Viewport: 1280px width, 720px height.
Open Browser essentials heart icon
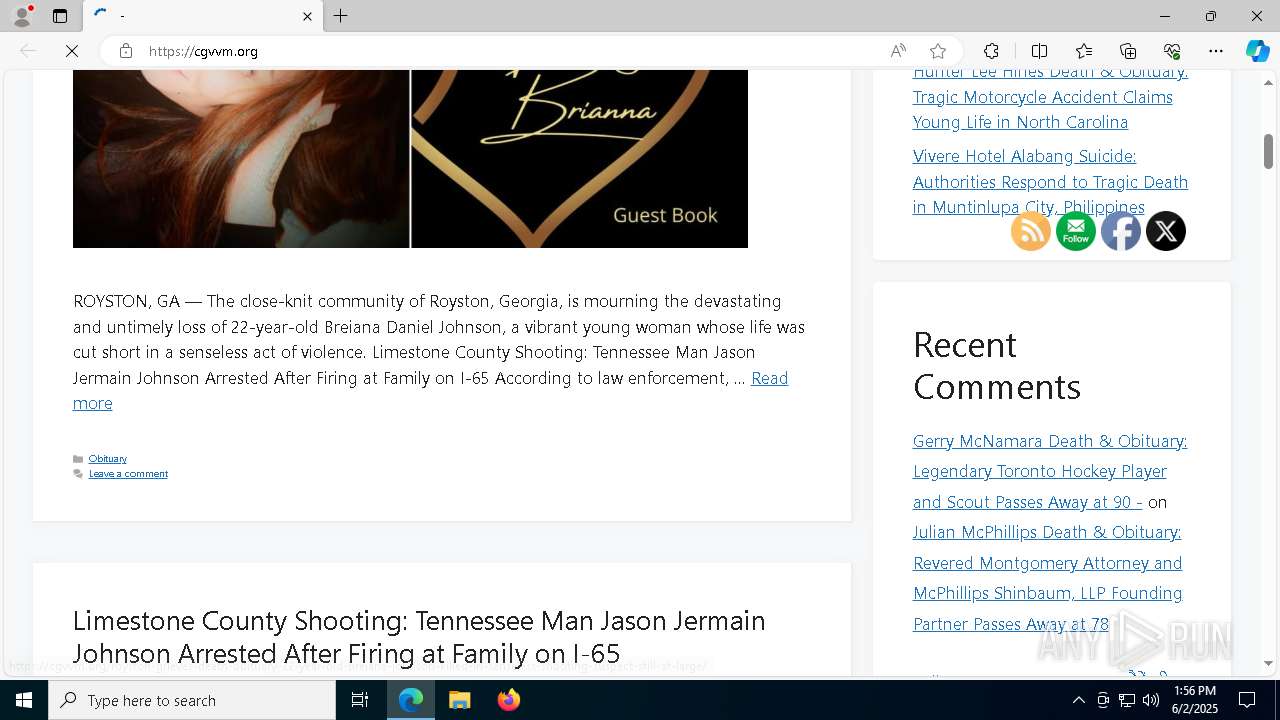1172,51
